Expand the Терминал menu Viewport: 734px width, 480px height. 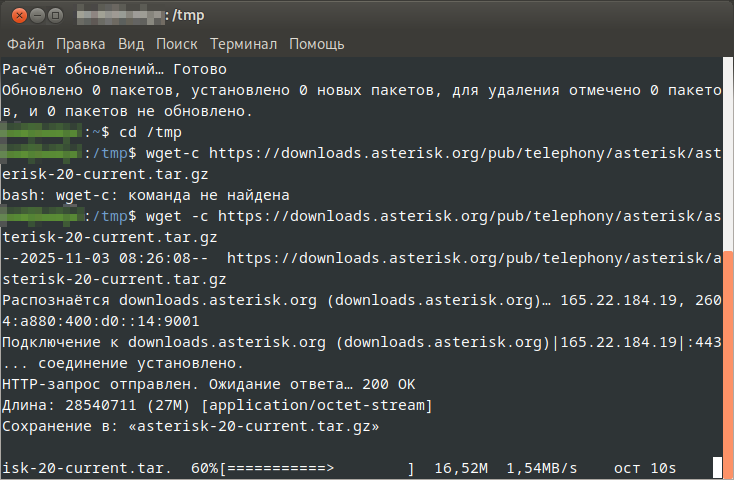[x=243, y=44]
